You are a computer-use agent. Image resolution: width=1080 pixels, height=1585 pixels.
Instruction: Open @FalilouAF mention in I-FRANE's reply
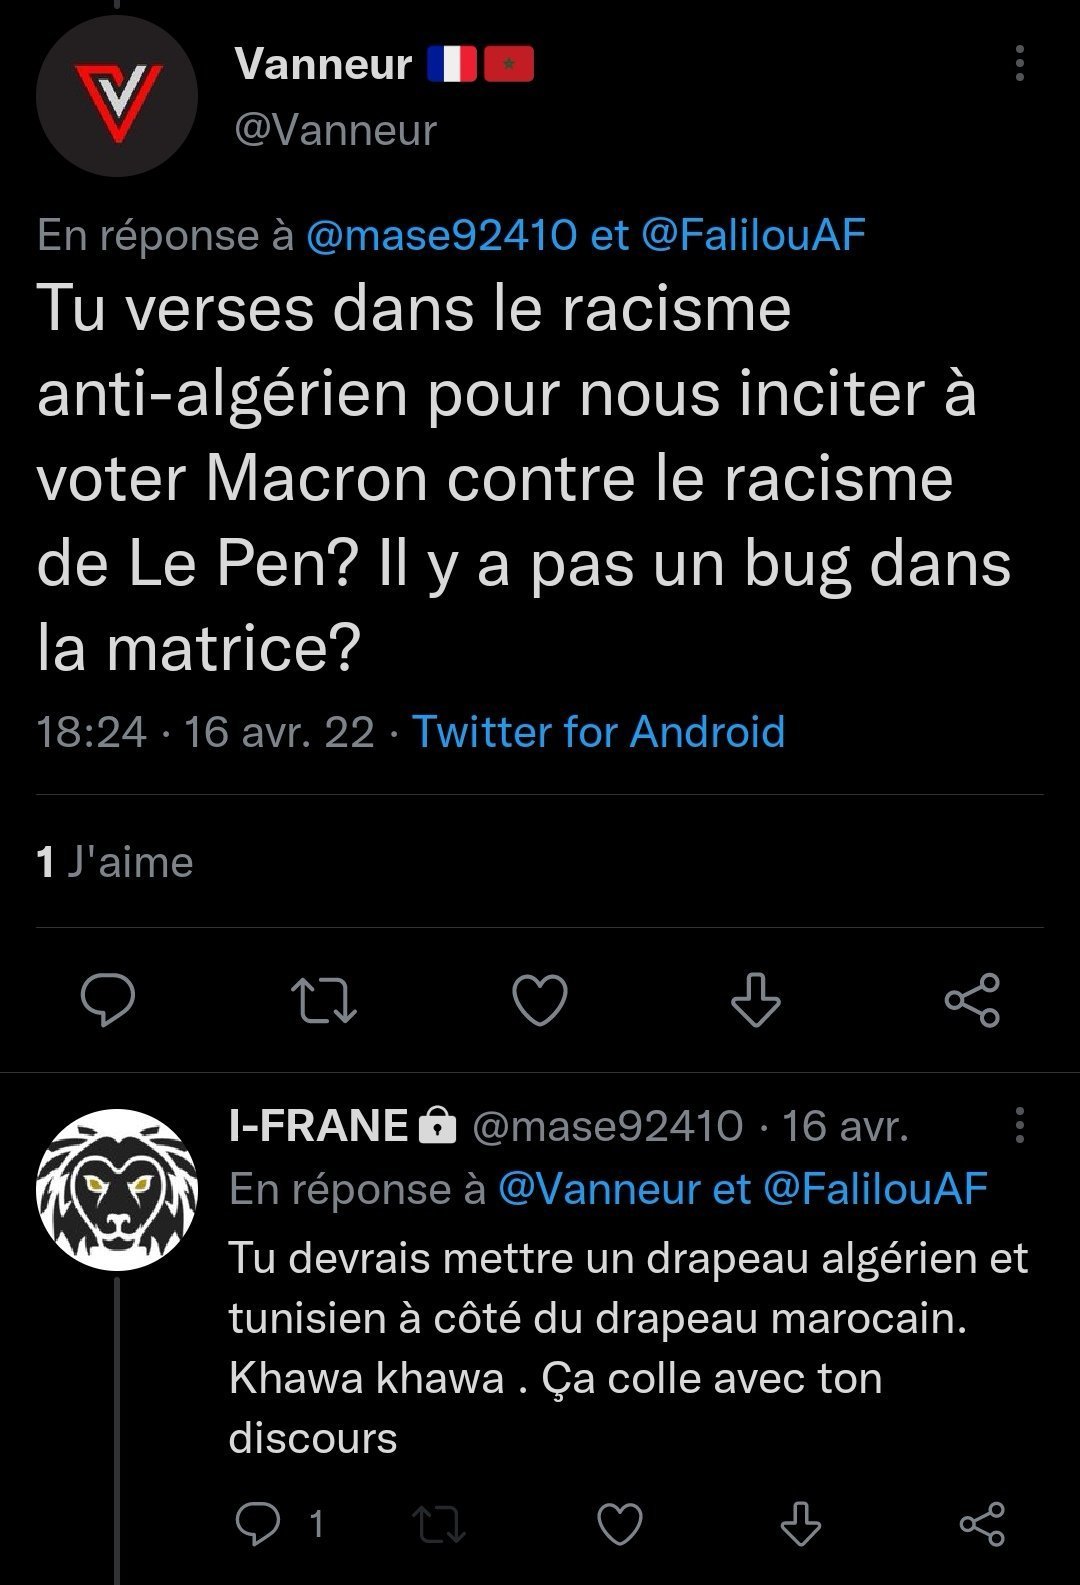pos(875,1189)
